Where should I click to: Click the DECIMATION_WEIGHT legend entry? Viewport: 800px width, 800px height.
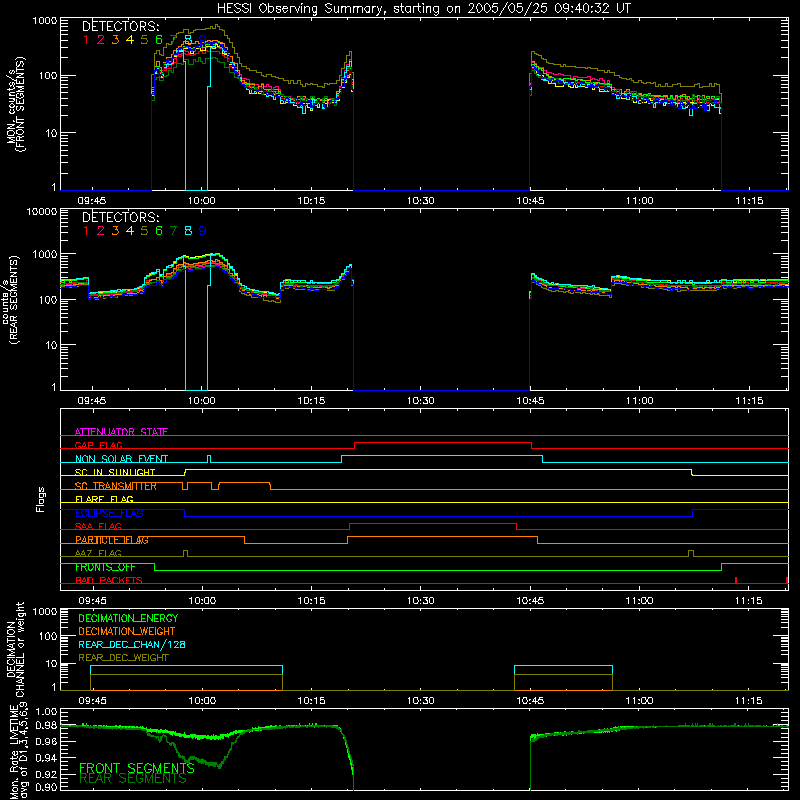[127, 631]
